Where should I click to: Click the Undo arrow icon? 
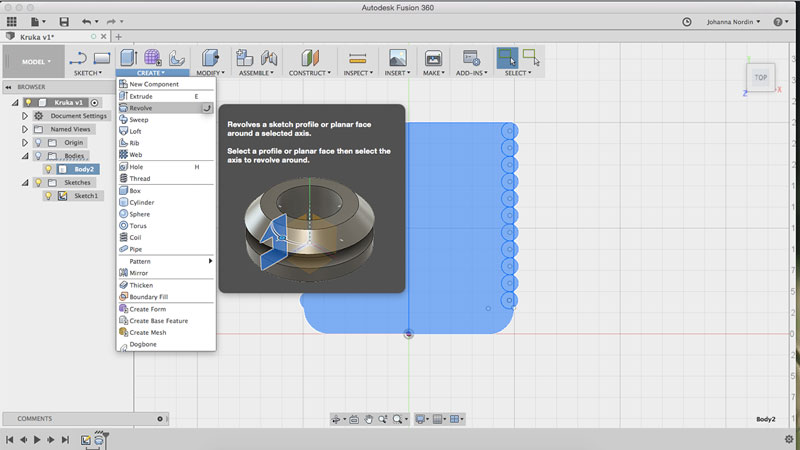click(86, 21)
